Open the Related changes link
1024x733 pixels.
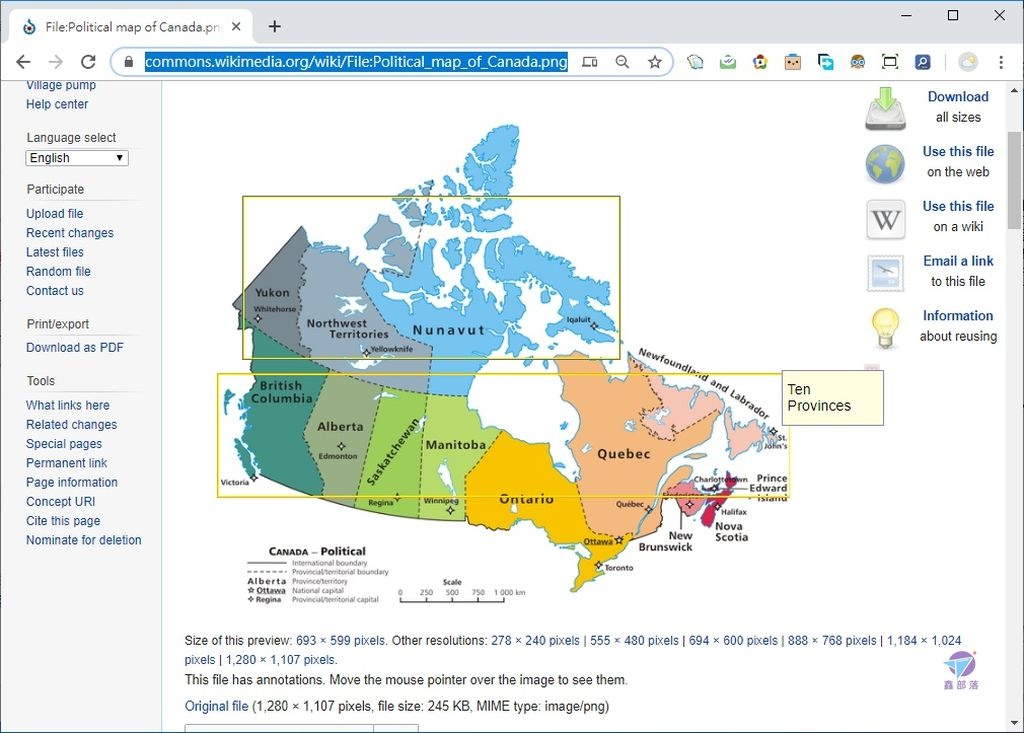71,425
